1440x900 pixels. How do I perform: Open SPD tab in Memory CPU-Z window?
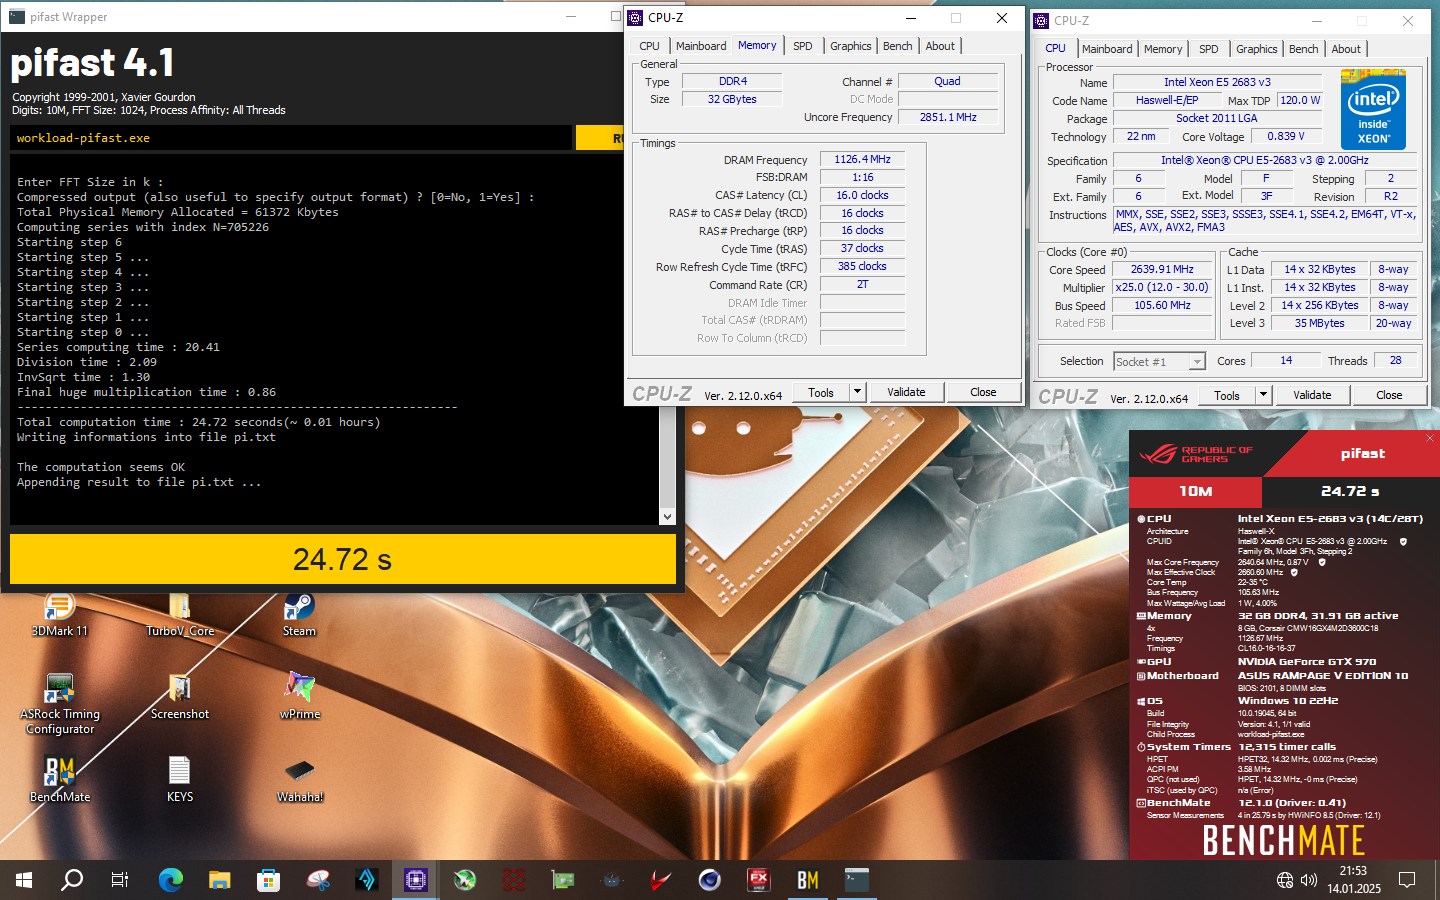click(802, 46)
